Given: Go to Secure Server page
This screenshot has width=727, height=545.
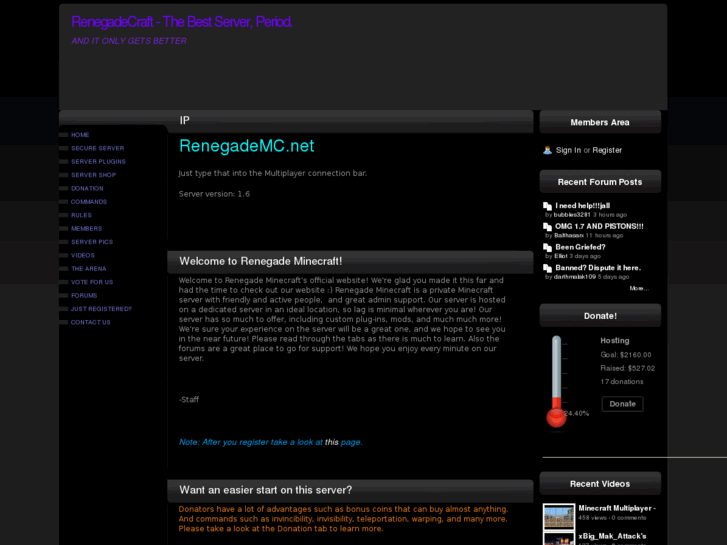Looking at the screenshot, I should (97, 148).
